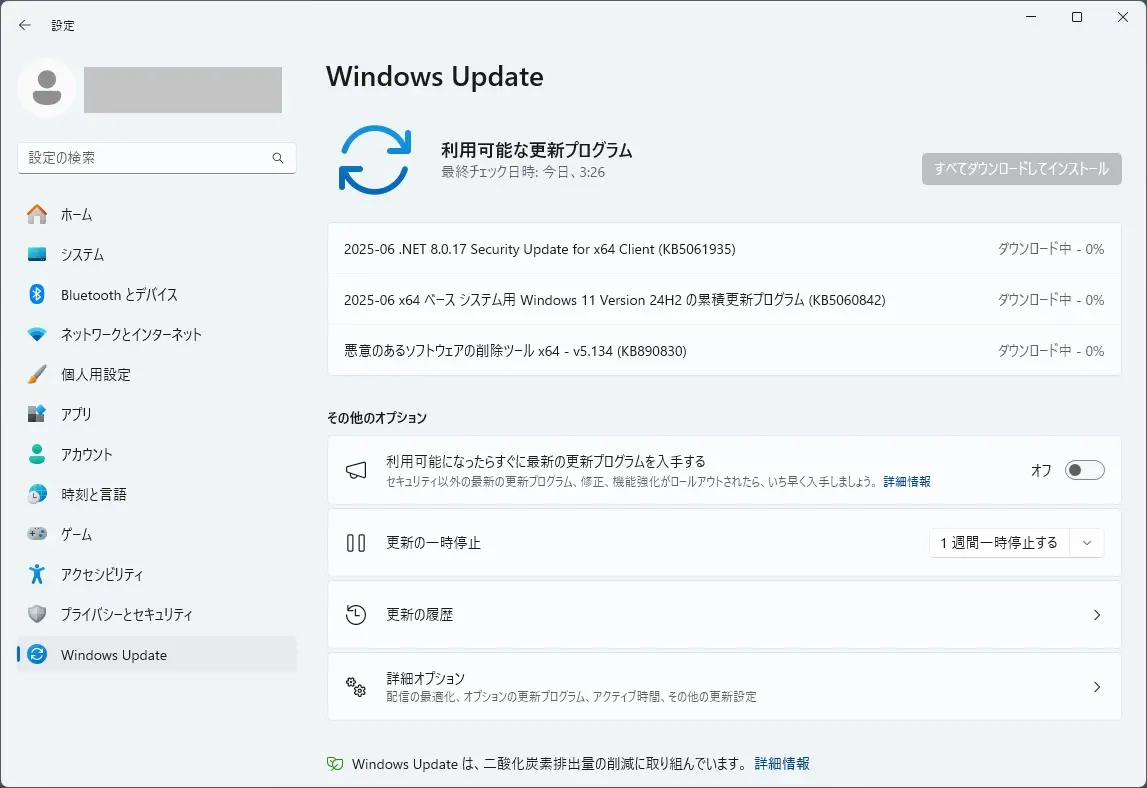
Task: Click the Windows Update page title
Action: 435,77
